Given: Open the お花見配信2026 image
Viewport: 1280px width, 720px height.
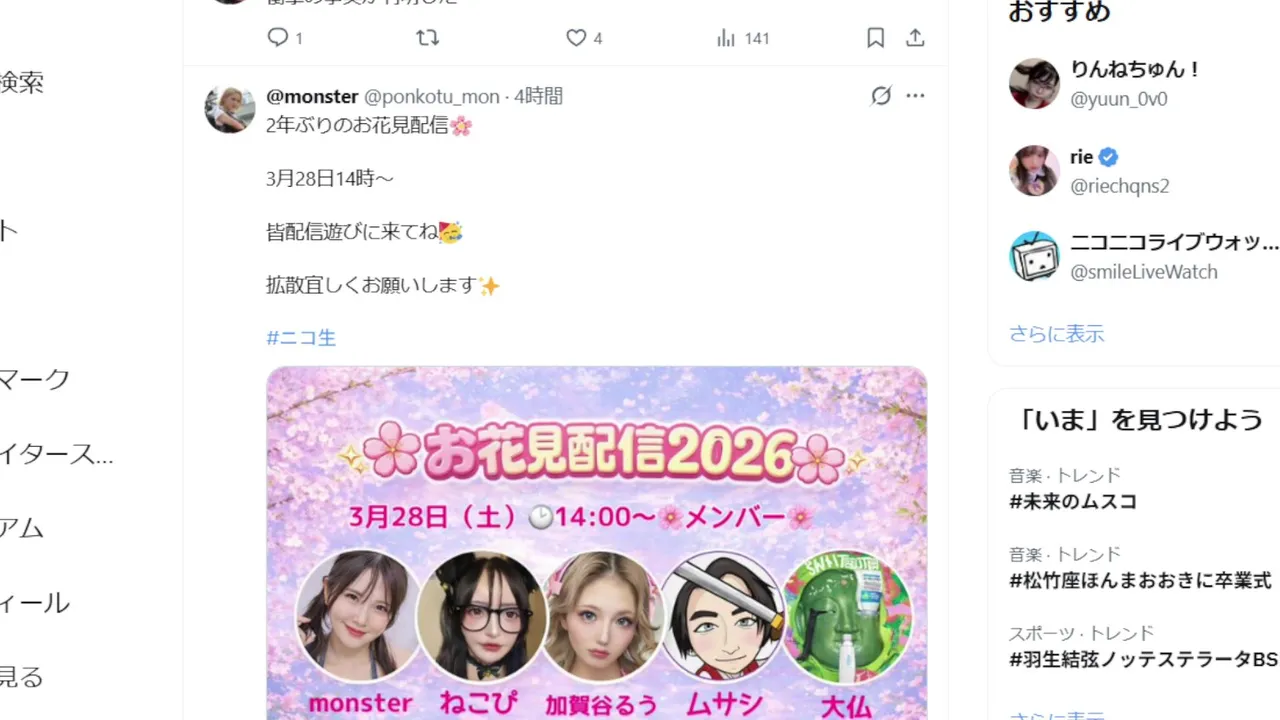Looking at the screenshot, I should (x=597, y=543).
